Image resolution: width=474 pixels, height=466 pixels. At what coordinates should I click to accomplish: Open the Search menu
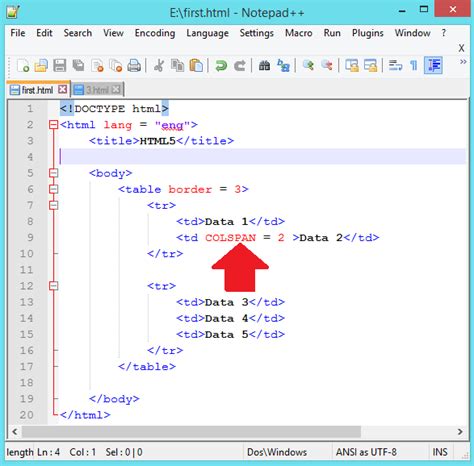click(x=78, y=33)
